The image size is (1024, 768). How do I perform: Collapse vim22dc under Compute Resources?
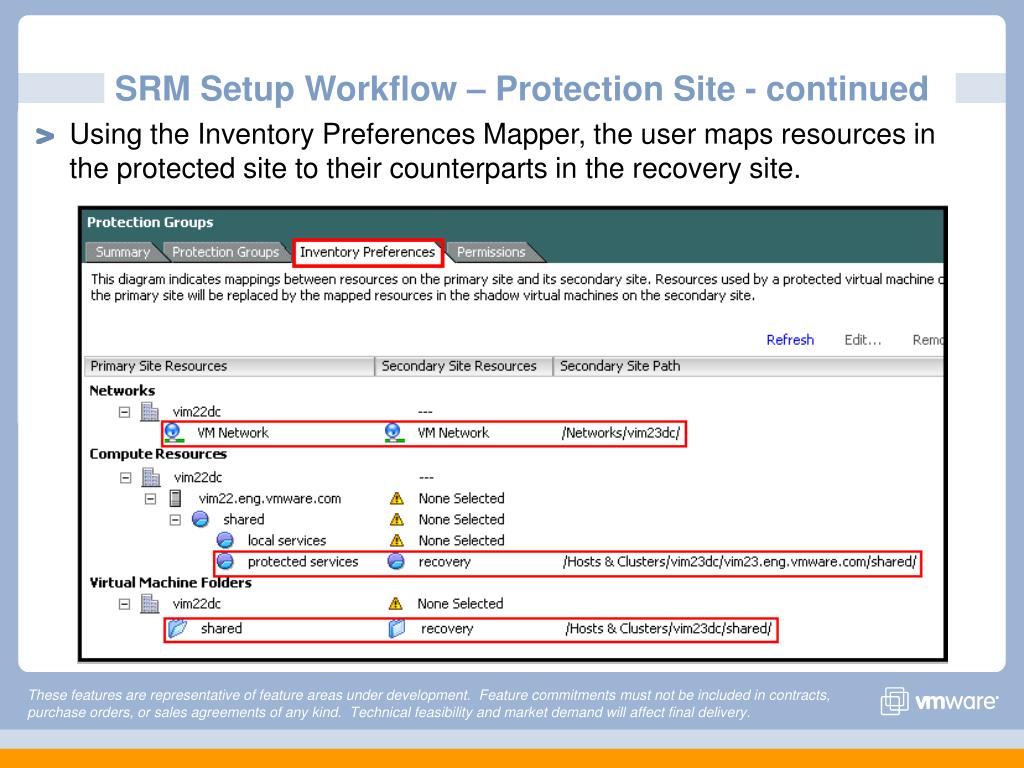point(125,478)
